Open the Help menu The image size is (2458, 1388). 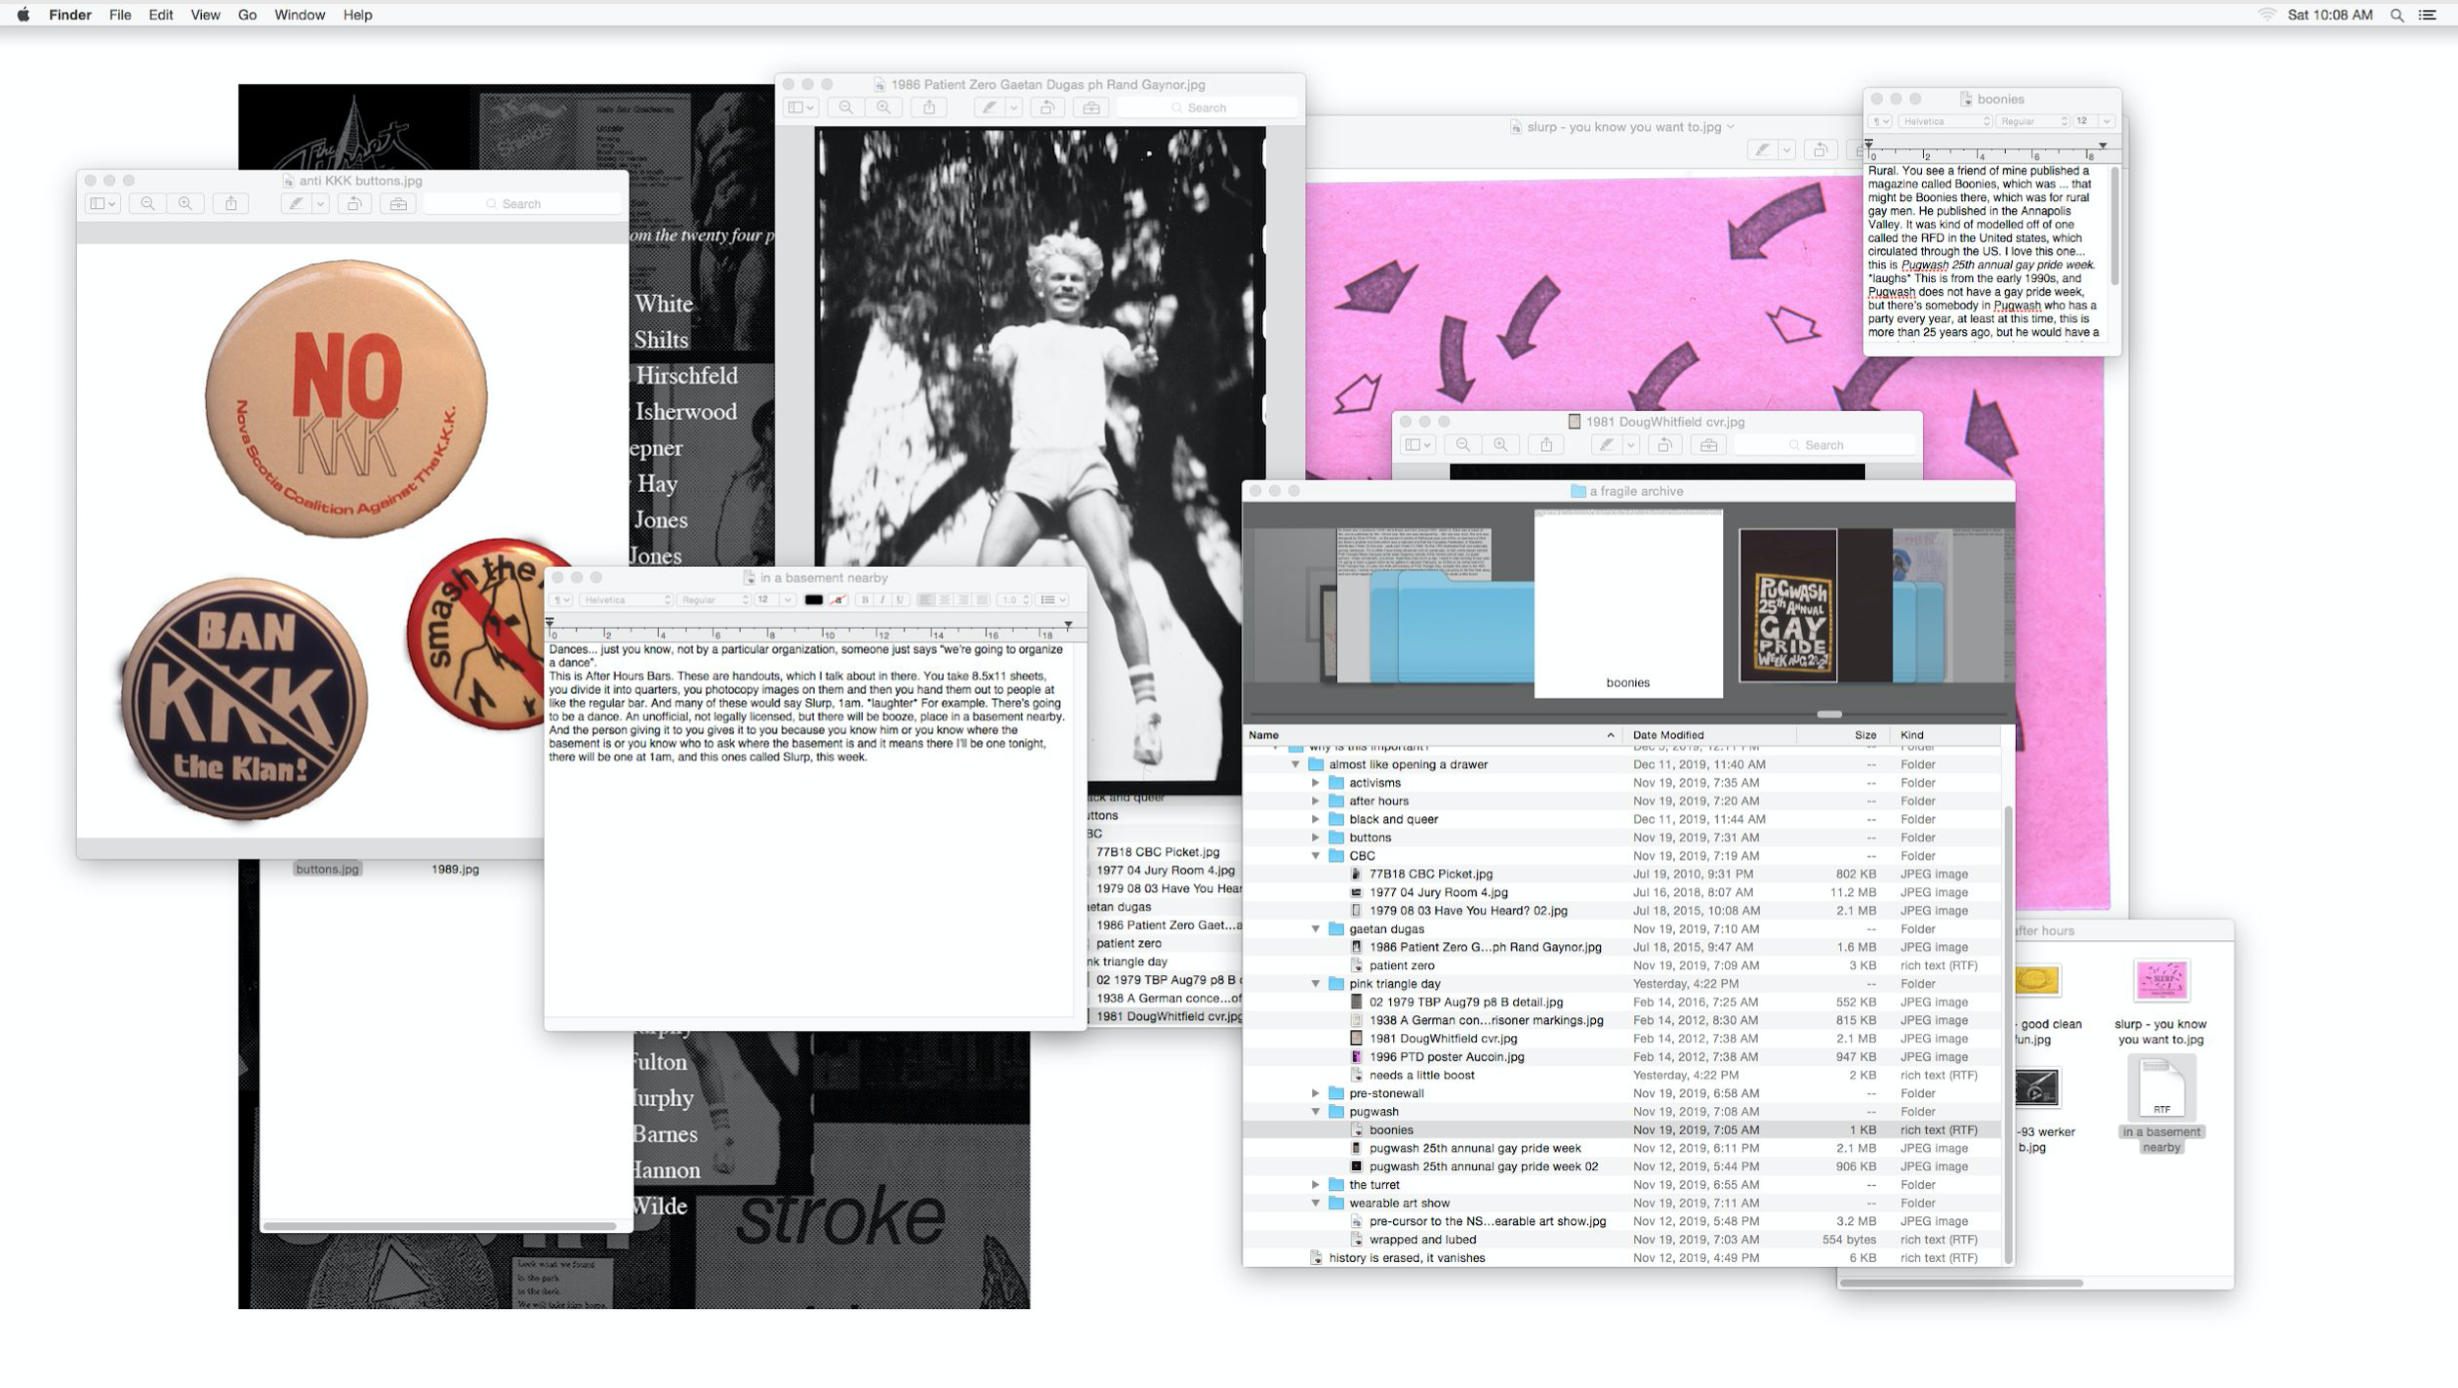click(357, 15)
